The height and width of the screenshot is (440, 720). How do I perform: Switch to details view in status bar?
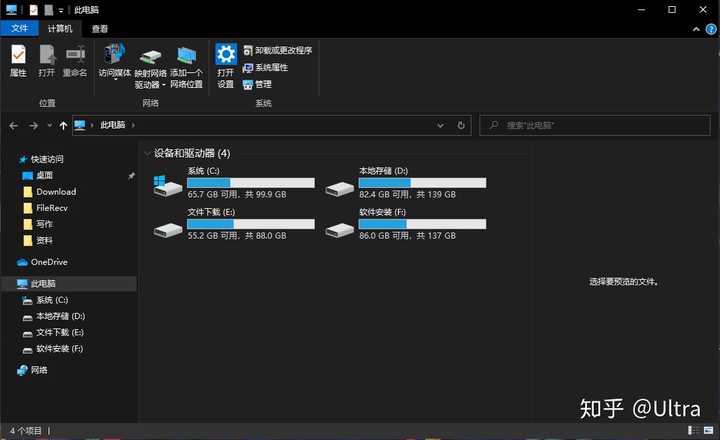pyautogui.click(x=692, y=430)
